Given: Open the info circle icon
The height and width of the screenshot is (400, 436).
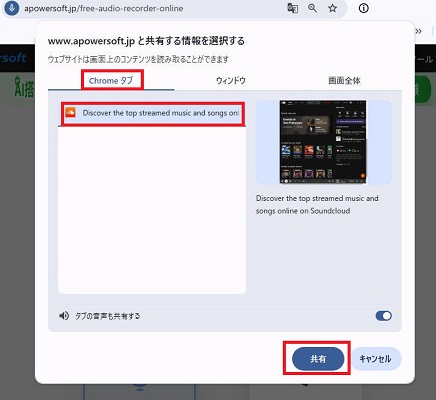Looking at the screenshot, I should (363, 8).
